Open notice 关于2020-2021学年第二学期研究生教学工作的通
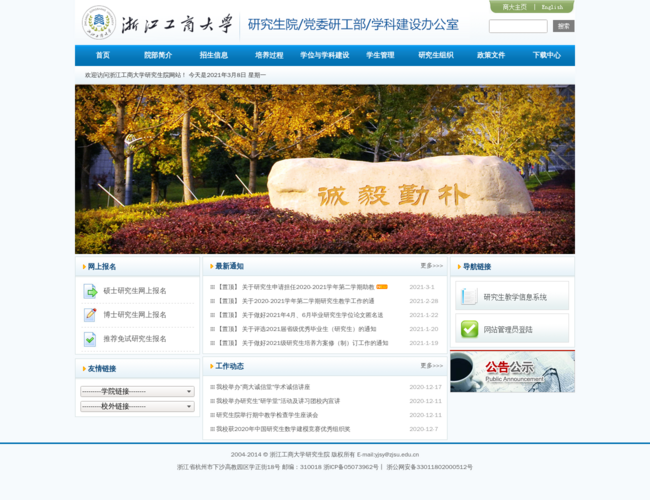This screenshot has width=650, height=500. point(295,301)
